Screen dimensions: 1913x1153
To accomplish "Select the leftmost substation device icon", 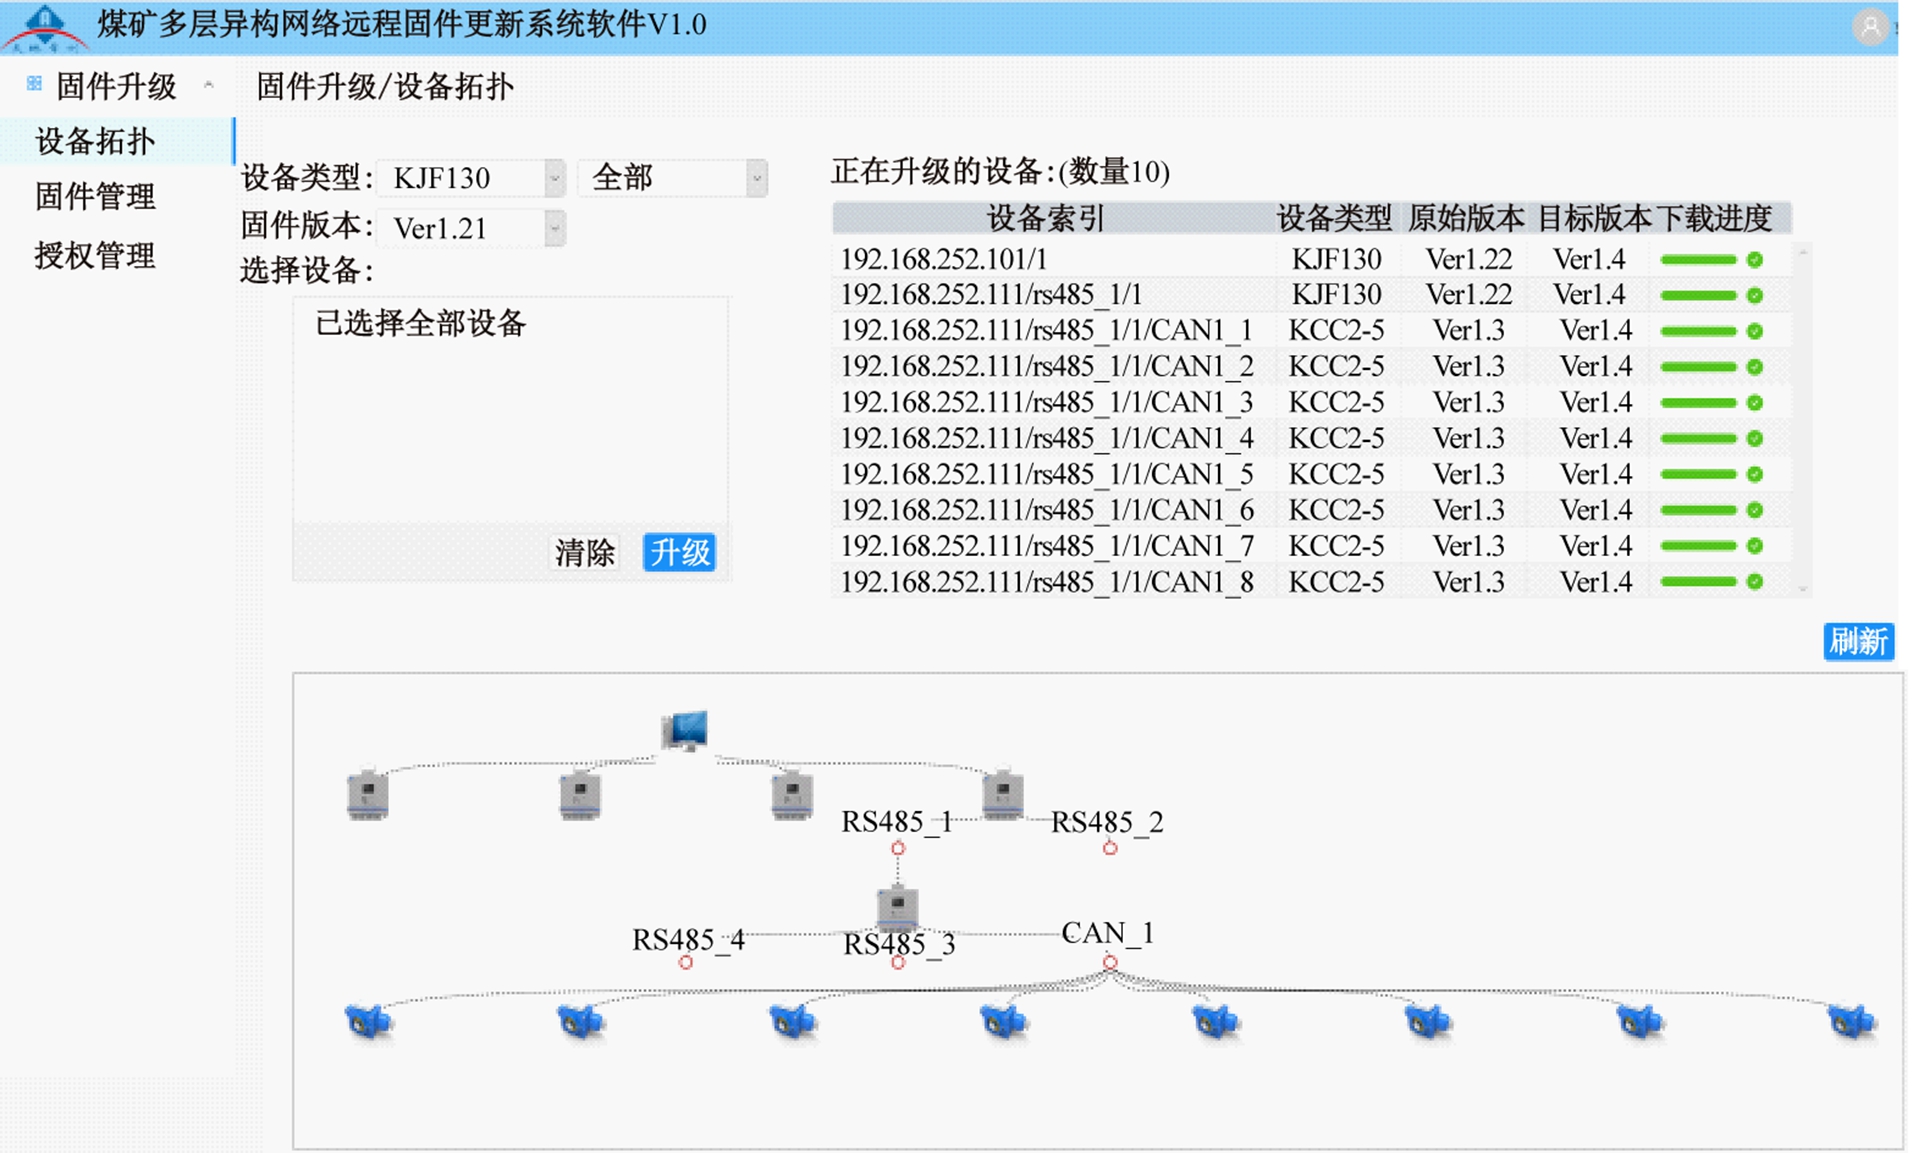I will tap(367, 795).
